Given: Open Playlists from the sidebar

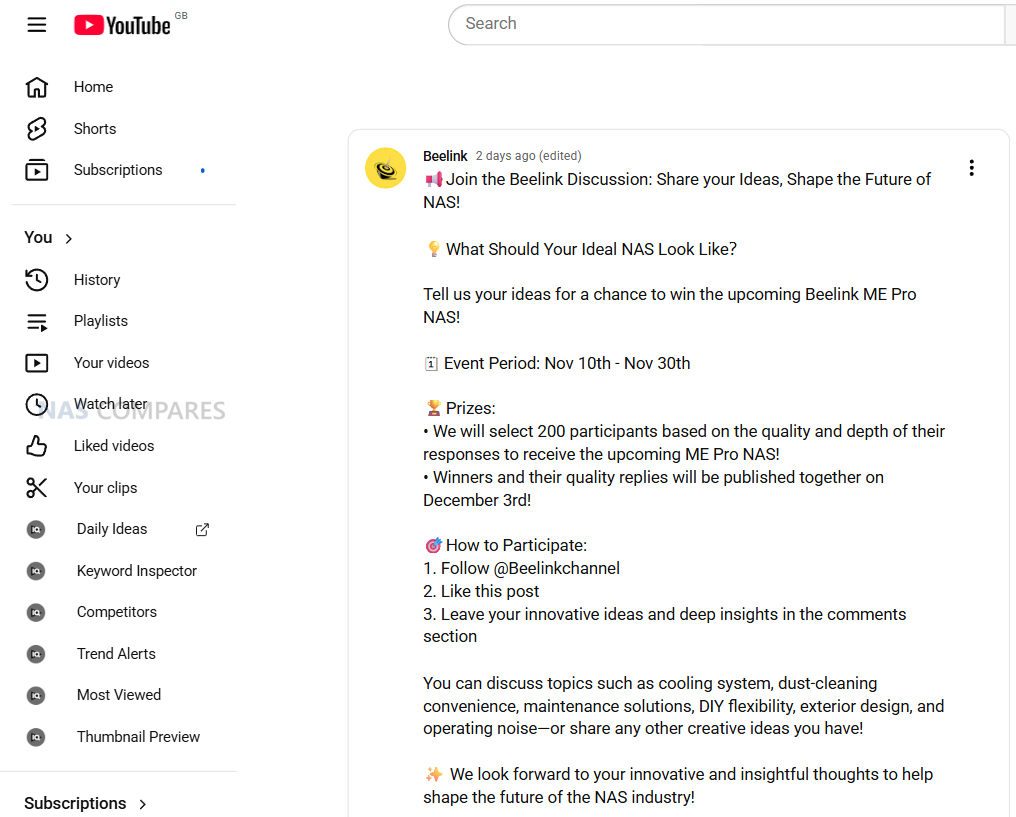Looking at the screenshot, I should pos(101,321).
